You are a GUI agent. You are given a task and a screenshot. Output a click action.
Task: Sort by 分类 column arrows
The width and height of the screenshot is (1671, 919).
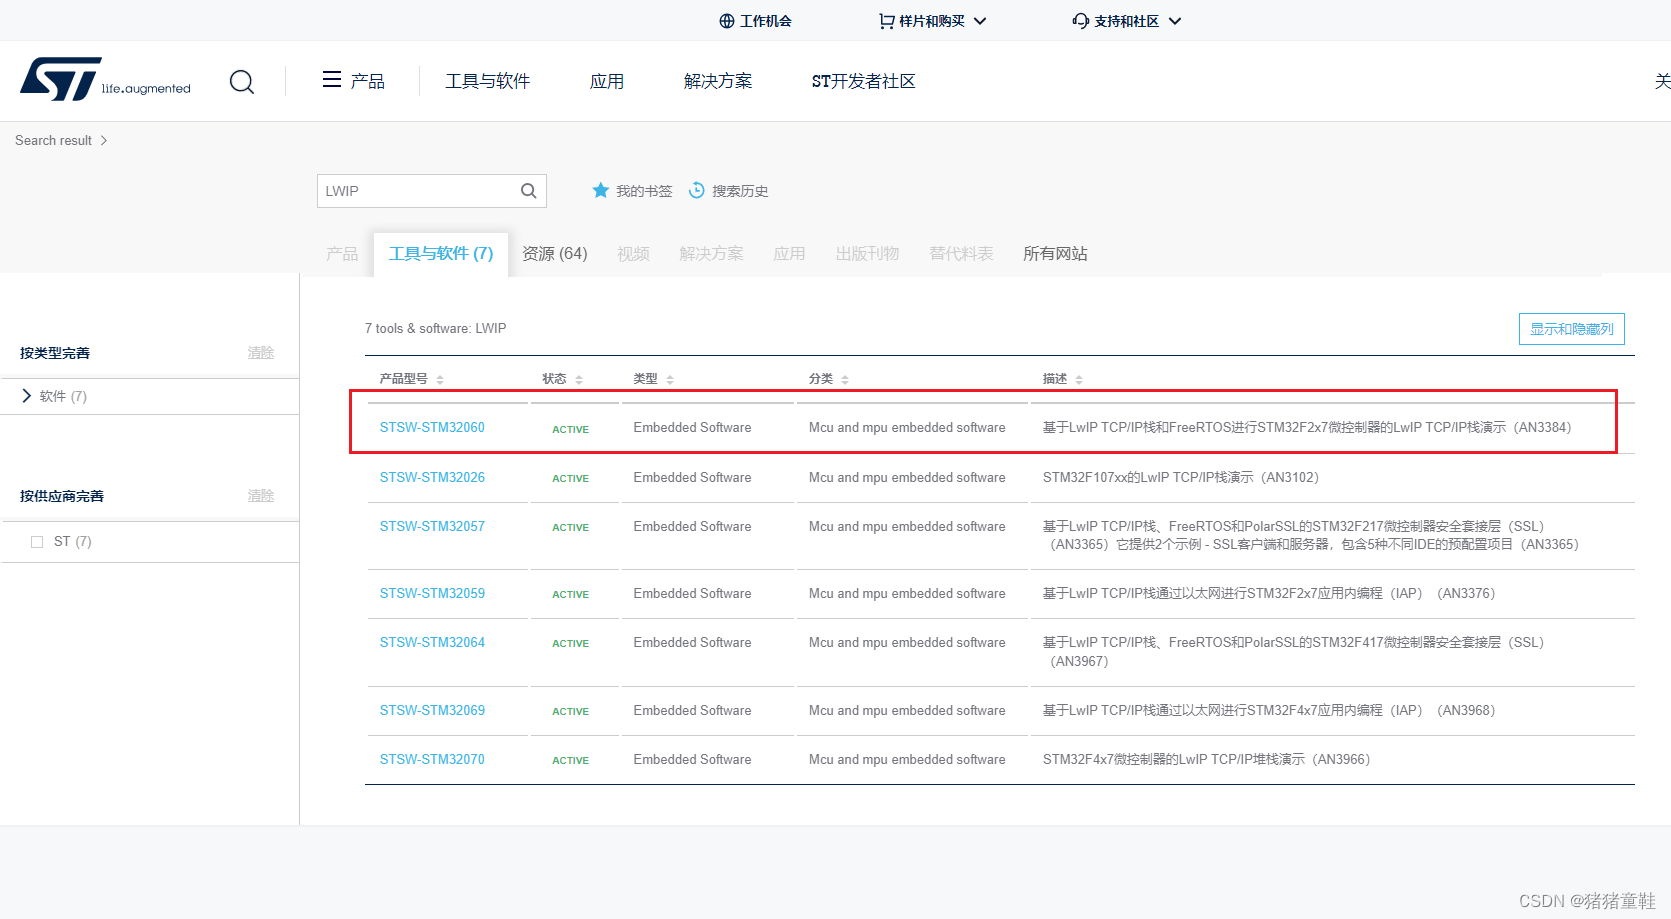[845, 380]
